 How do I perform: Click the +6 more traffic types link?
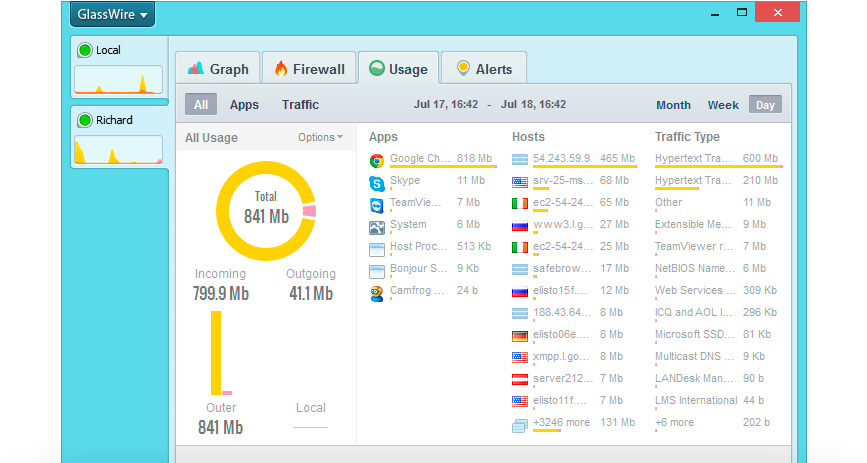[674, 423]
